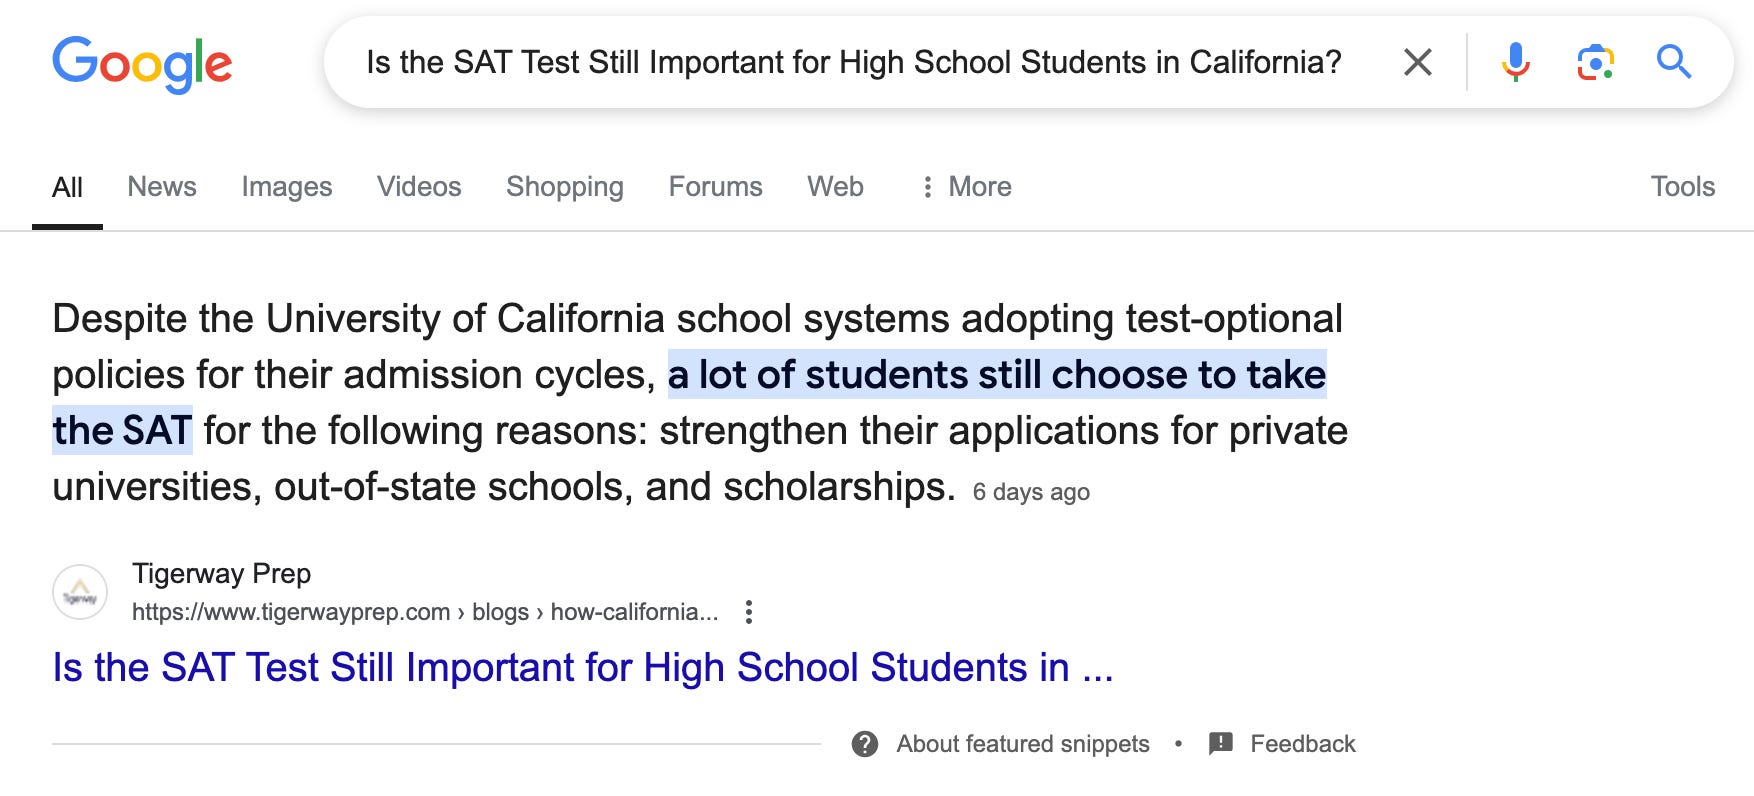Screen dimensions: 1754x796
Task: Click the question mark icon for snippets
Action: pyautogui.click(x=864, y=744)
